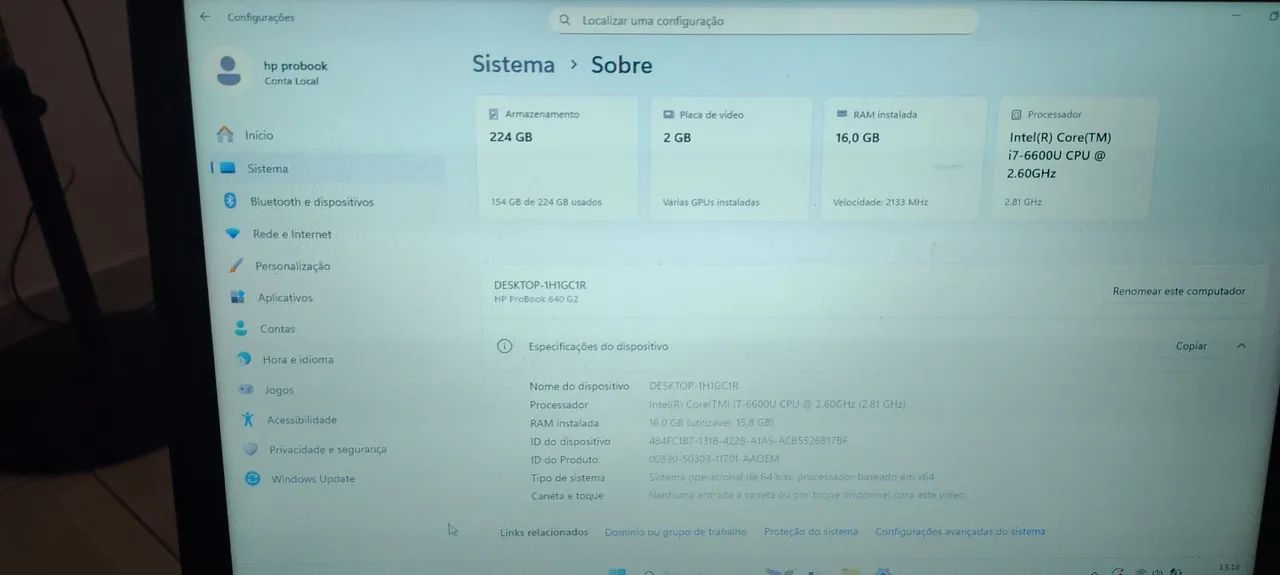Select the Hora e idioma globe icon
1280x575 pixels.
coord(243,359)
